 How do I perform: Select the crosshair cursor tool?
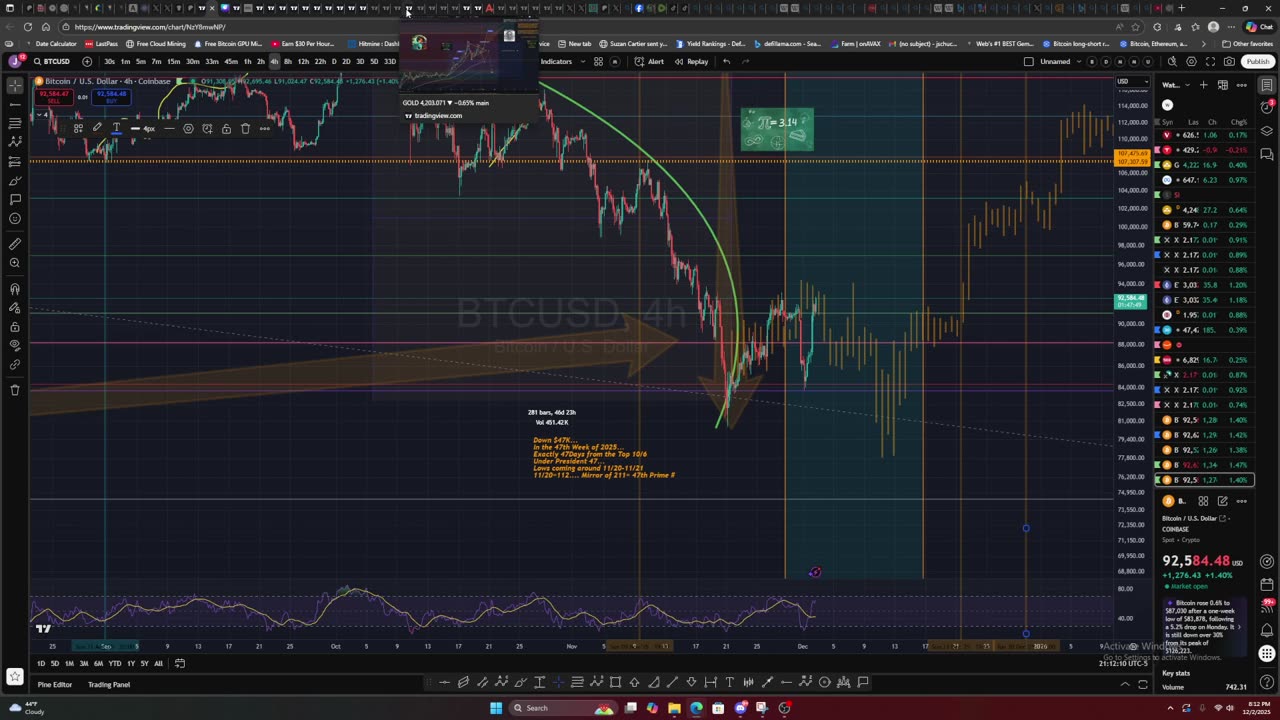[14, 85]
